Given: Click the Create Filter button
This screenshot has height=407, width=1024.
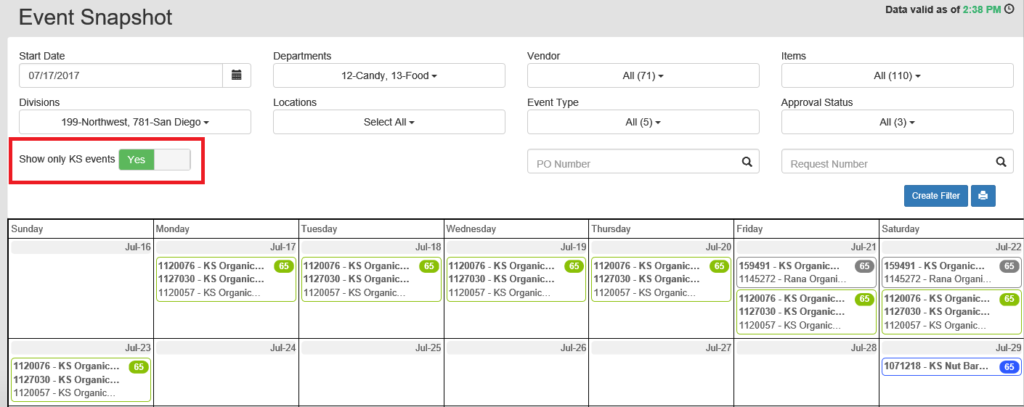Looking at the screenshot, I should pos(934,196).
